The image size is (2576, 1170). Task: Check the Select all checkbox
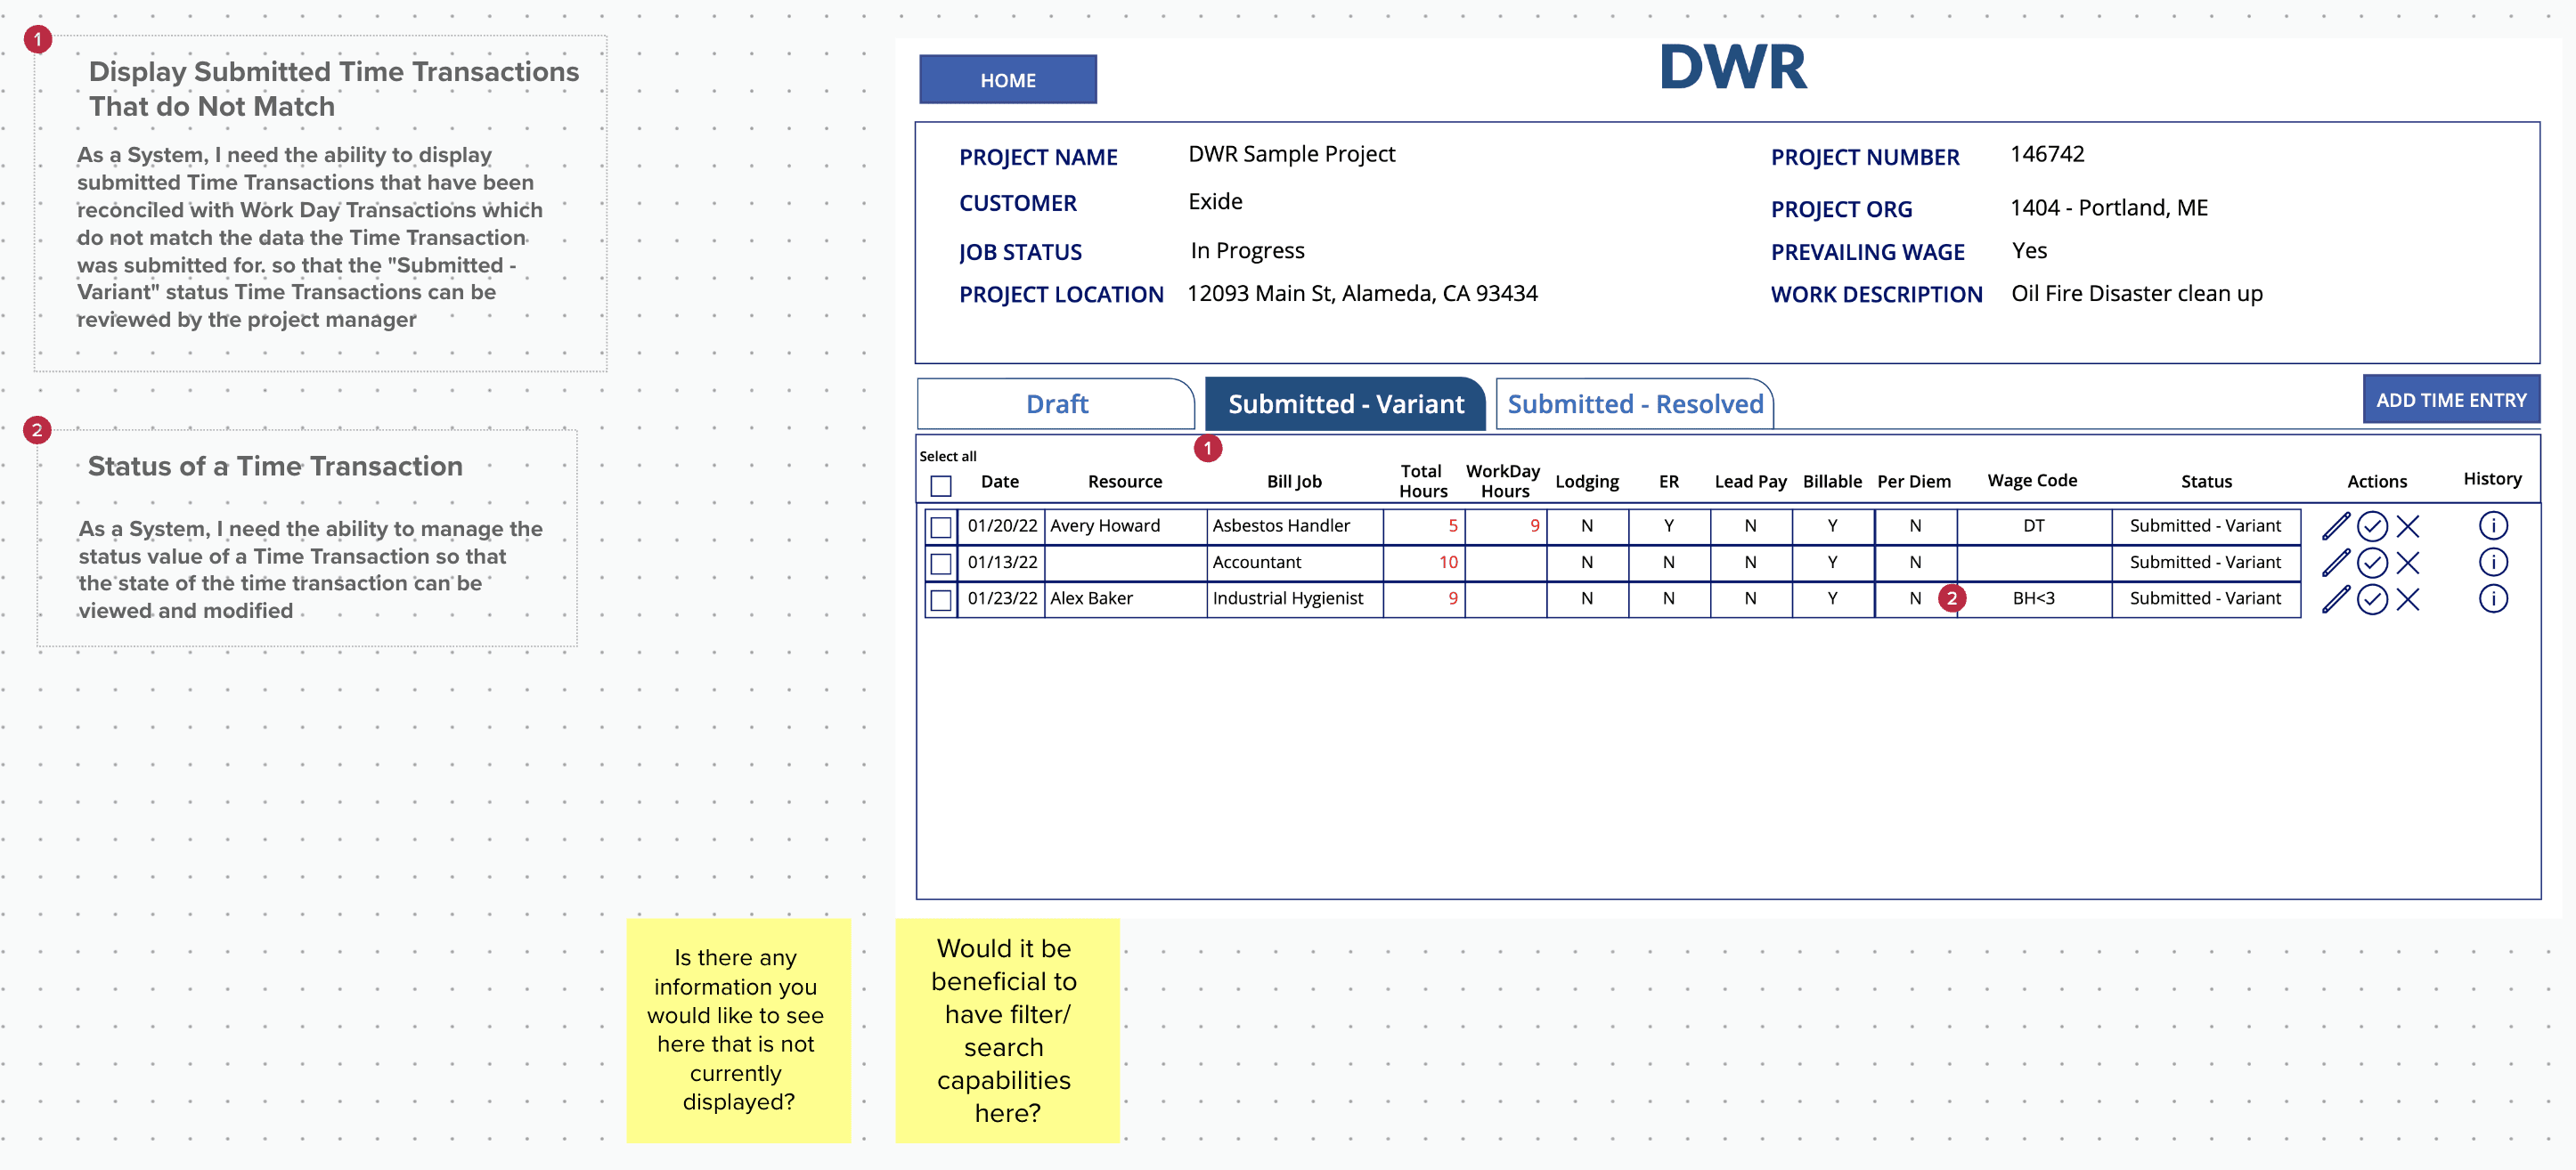940,486
